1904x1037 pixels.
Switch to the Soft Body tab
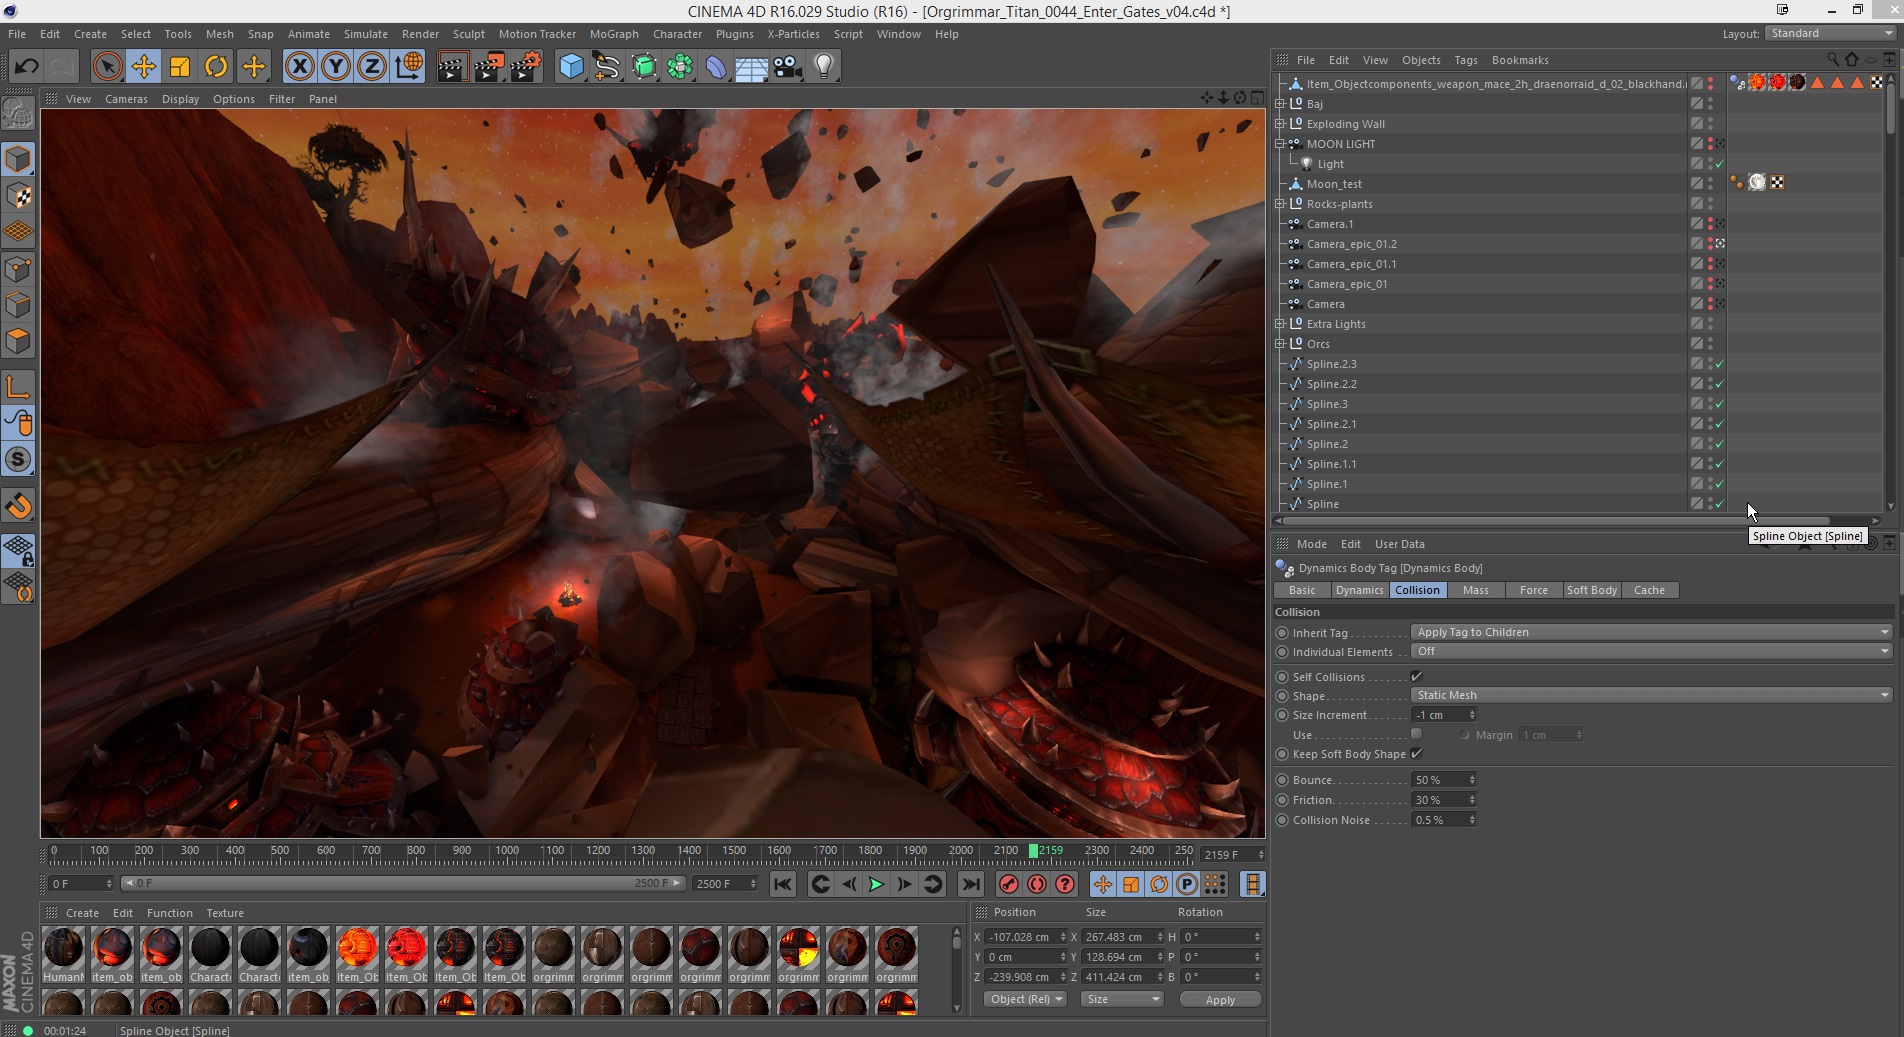(x=1591, y=590)
